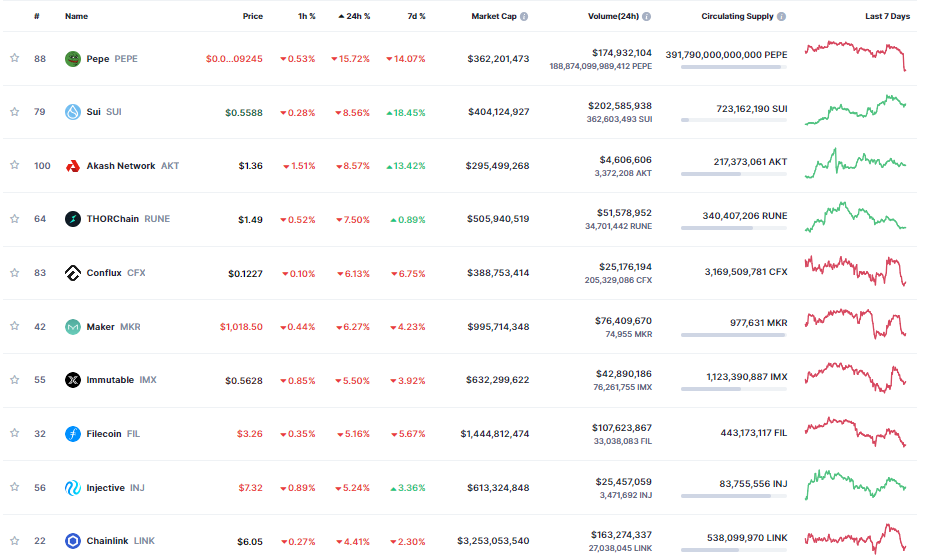The image size is (938, 560).
Task: Click the Chainlink hexagon logo
Action: (73, 541)
